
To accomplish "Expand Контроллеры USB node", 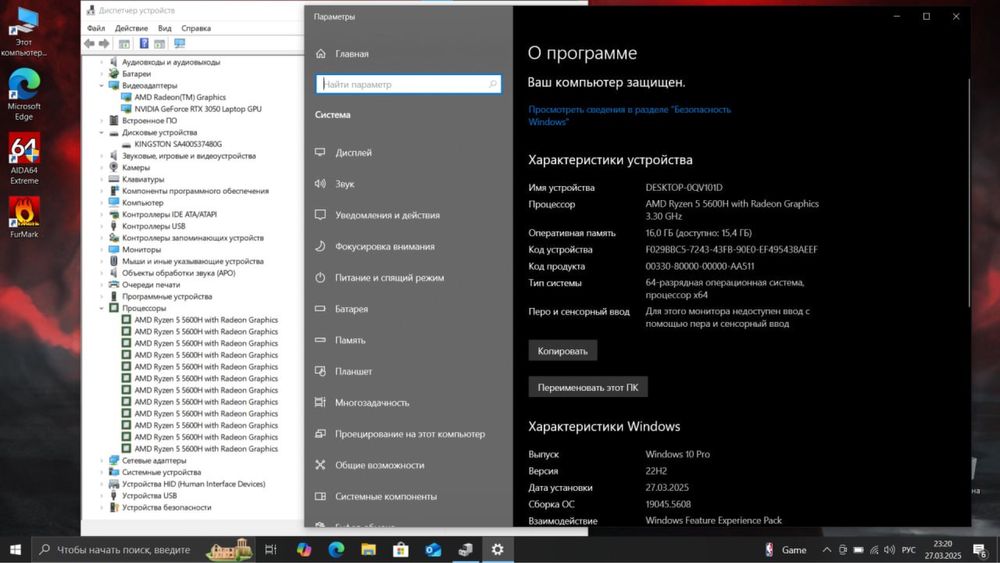I will 101,226.
